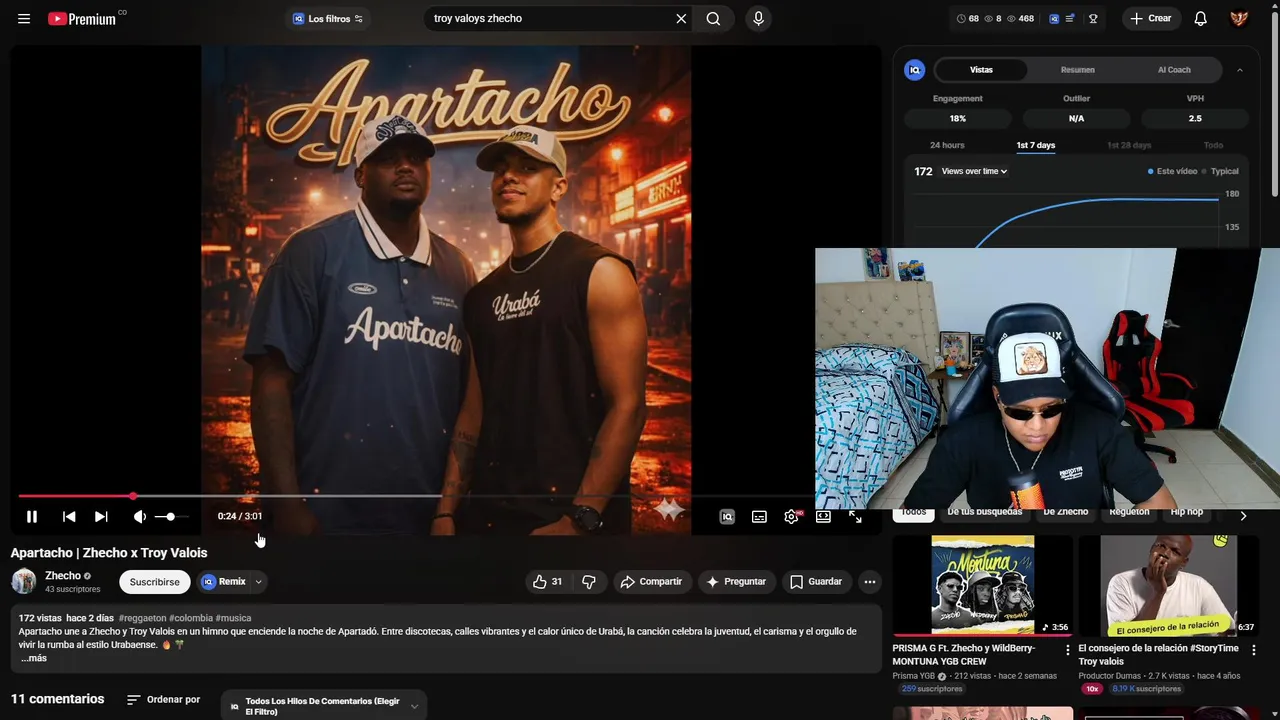Click the Crear button
The width and height of the screenshot is (1280, 720).
point(1151,18)
